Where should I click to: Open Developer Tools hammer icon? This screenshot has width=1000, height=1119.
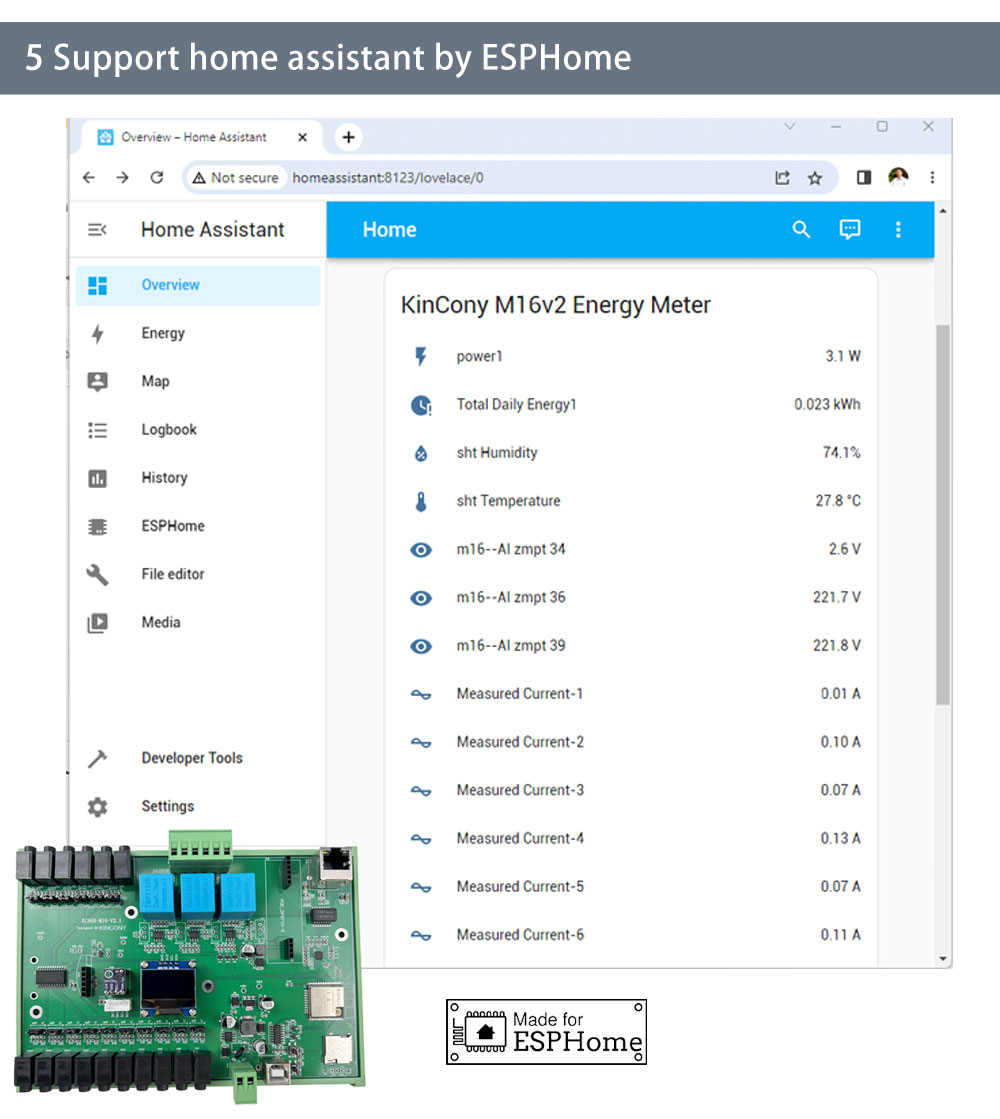pos(97,759)
